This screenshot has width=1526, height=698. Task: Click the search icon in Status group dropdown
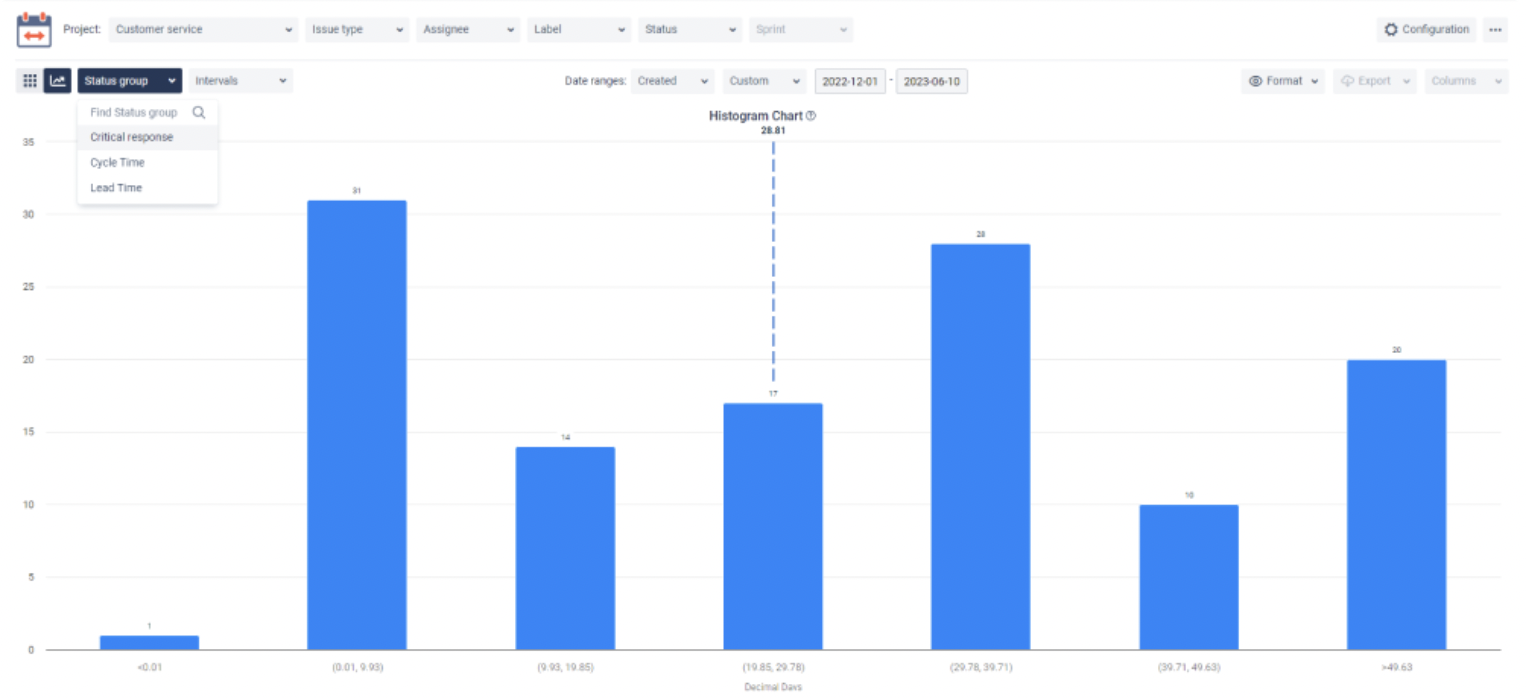(198, 112)
